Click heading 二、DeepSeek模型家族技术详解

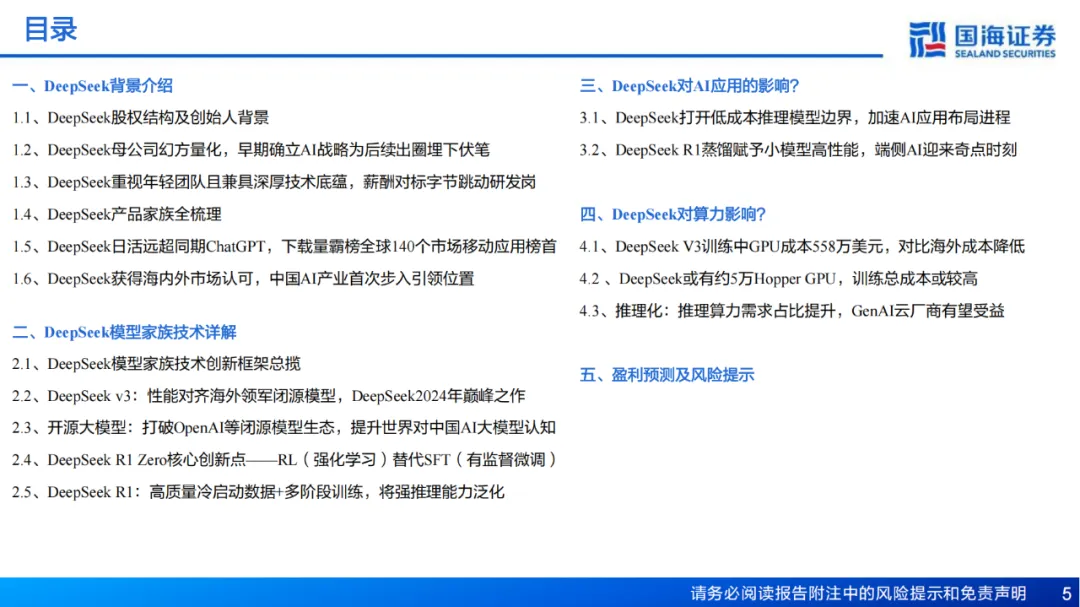coord(124,332)
